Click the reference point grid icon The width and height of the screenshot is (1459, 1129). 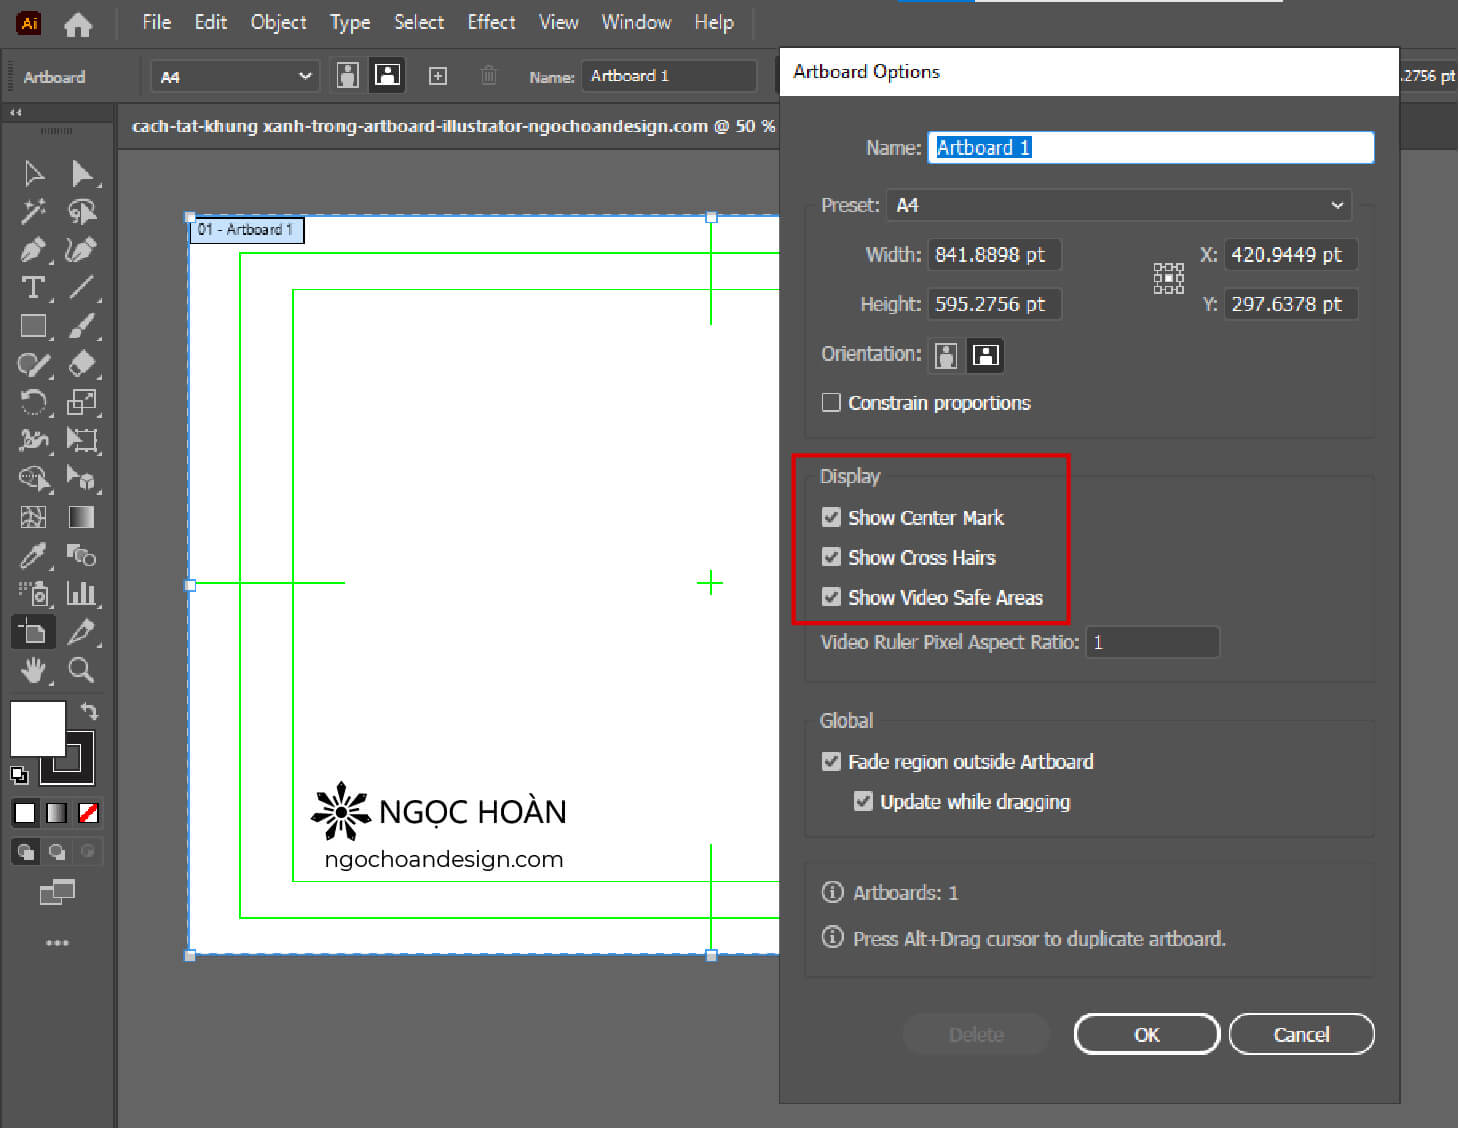(1168, 279)
